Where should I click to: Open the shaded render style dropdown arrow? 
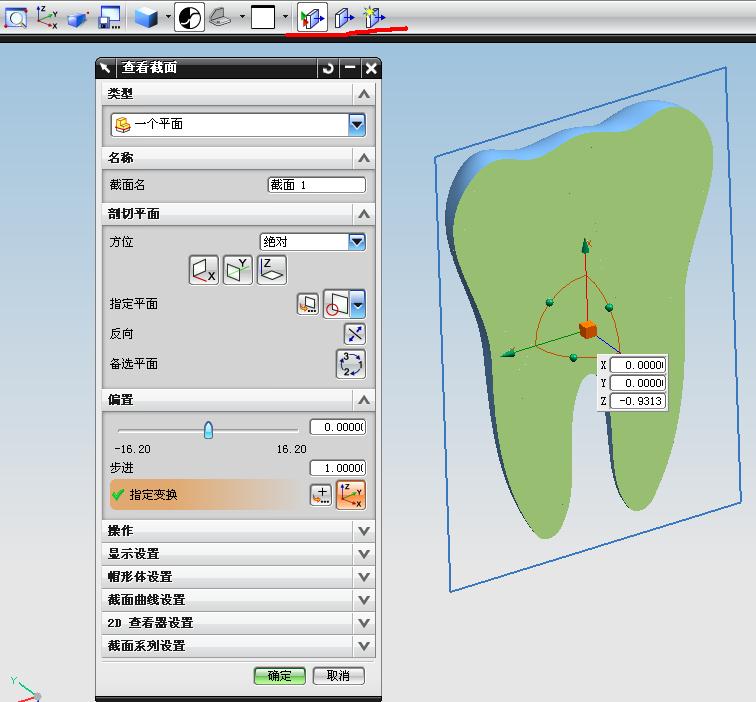tap(168, 17)
